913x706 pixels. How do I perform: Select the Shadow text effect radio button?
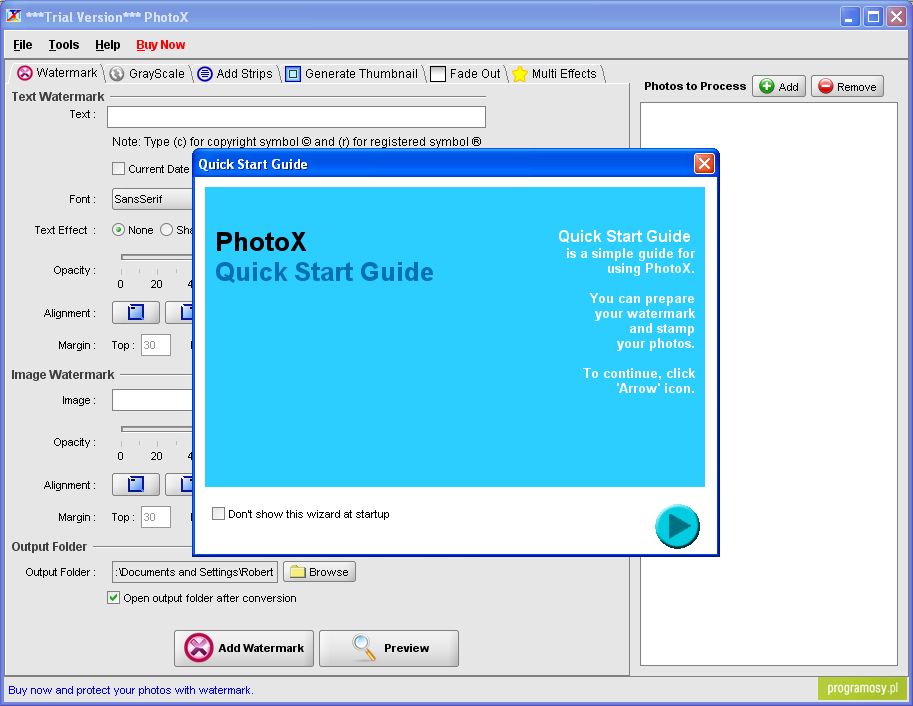click(167, 230)
